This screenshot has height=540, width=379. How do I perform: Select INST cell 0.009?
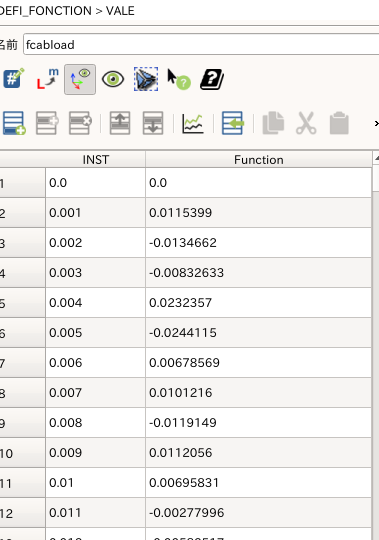click(95, 453)
